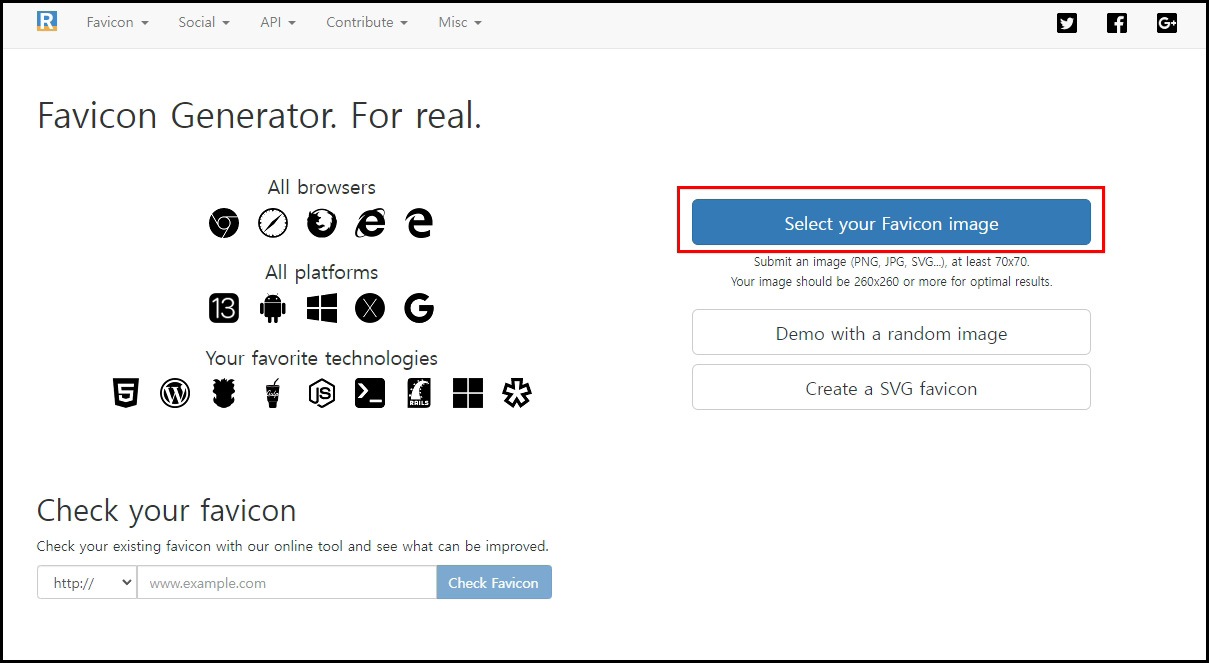Click the macOS X platform icon
1209x663 pixels.
(370, 308)
